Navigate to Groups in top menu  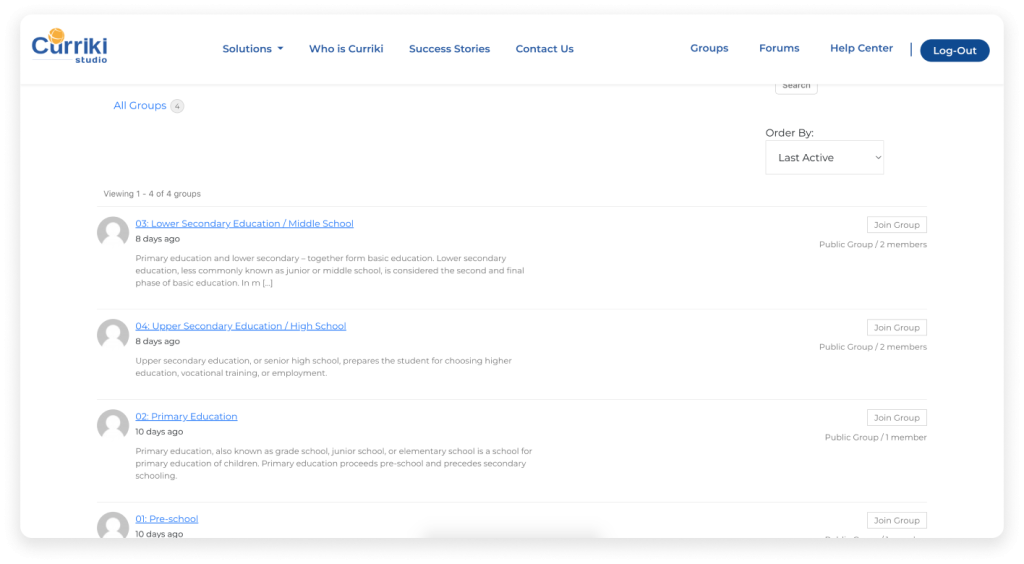[709, 48]
